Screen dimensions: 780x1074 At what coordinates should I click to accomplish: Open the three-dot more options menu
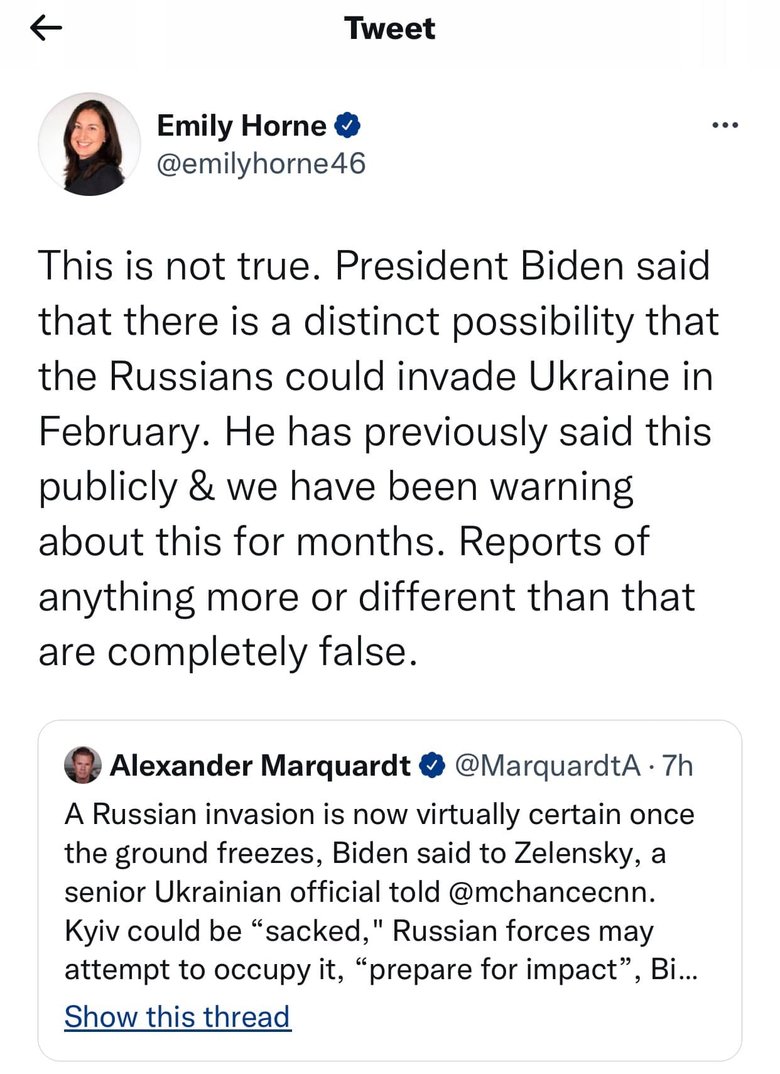coord(725,125)
